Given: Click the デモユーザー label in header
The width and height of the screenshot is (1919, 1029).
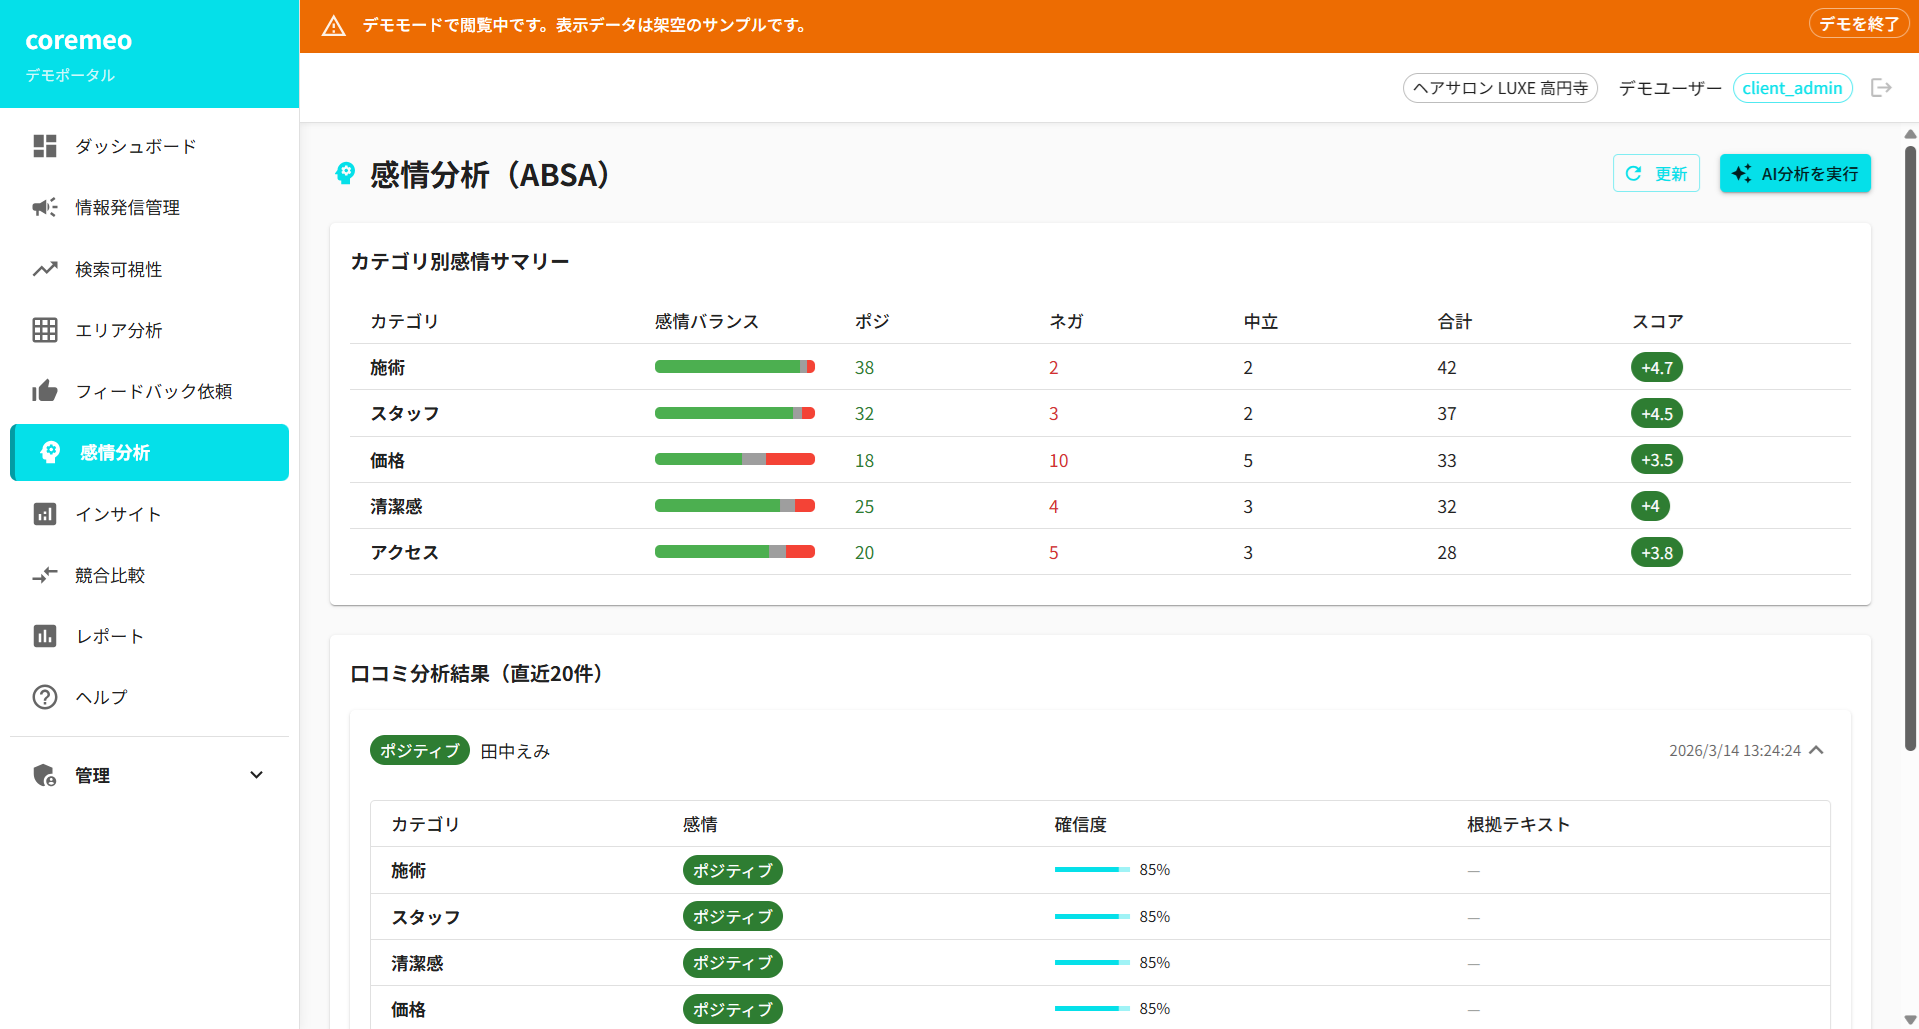Looking at the screenshot, I should point(1670,88).
